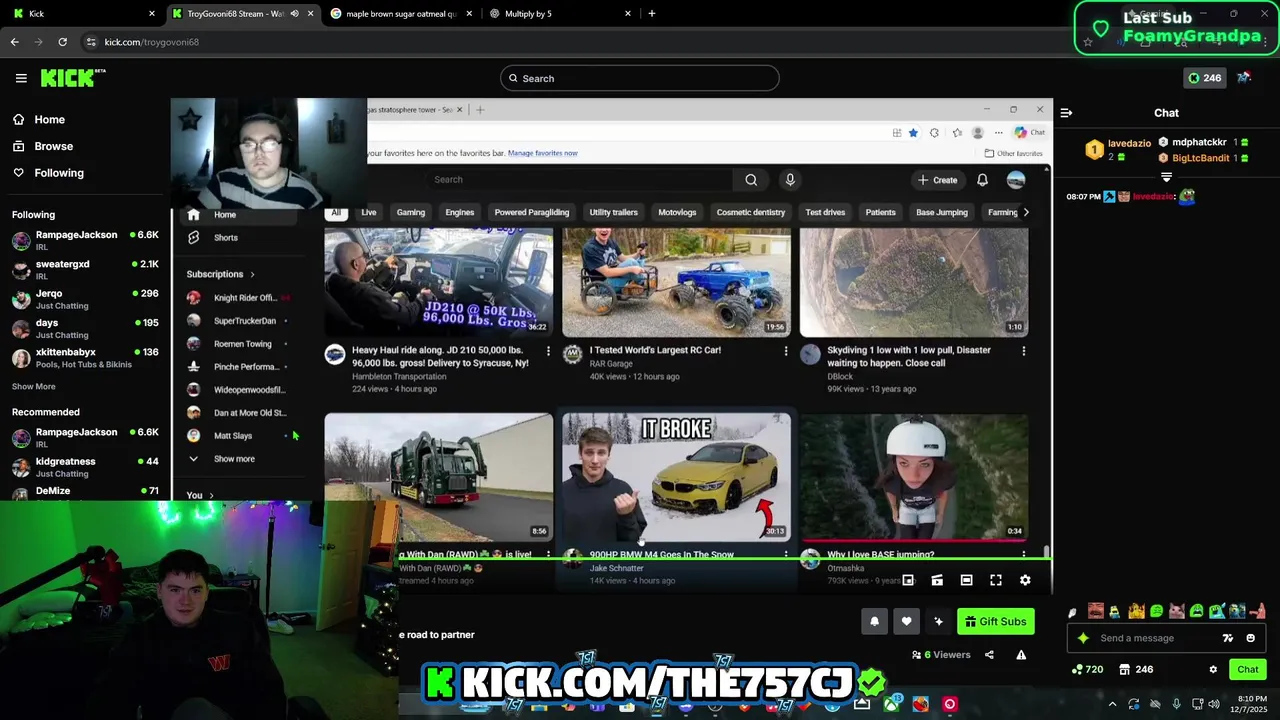Select the Gaming category chip
The height and width of the screenshot is (720, 1280).
(411, 212)
